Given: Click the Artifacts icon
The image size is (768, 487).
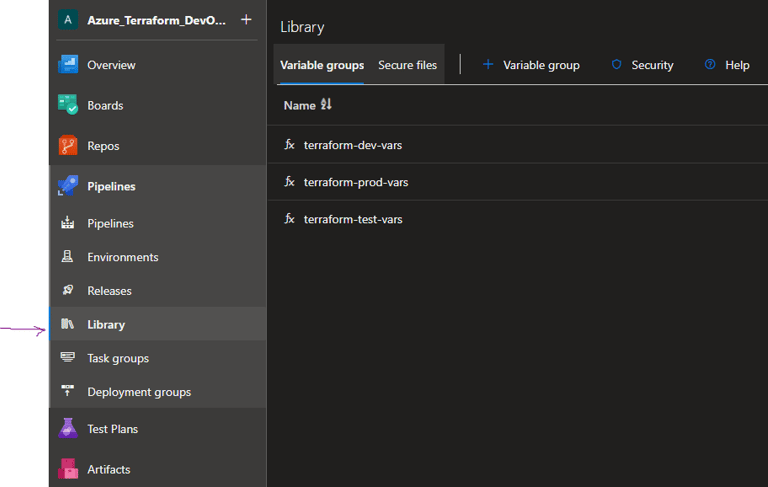Looking at the screenshot, I should coord(68,469).
